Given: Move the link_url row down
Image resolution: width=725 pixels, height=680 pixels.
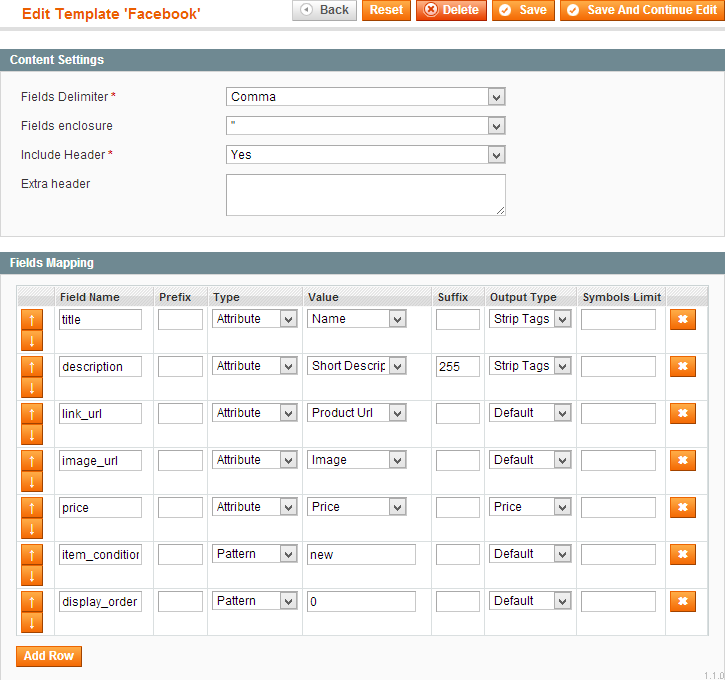Looking at the screenshot, I should tap(32, 435).
